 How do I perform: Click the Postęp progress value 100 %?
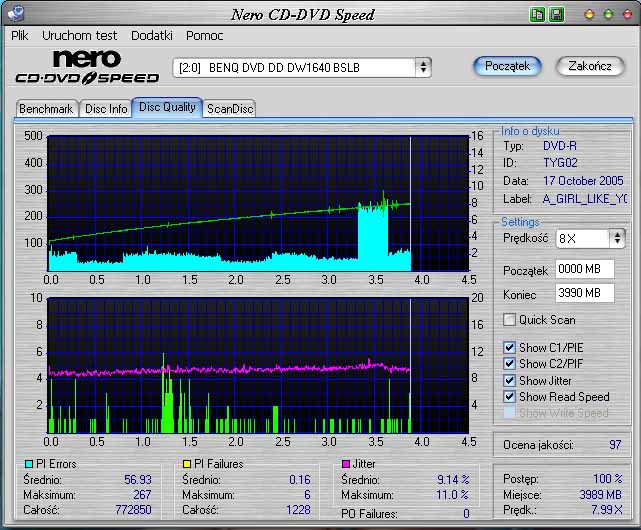click(x=607, y=478)
